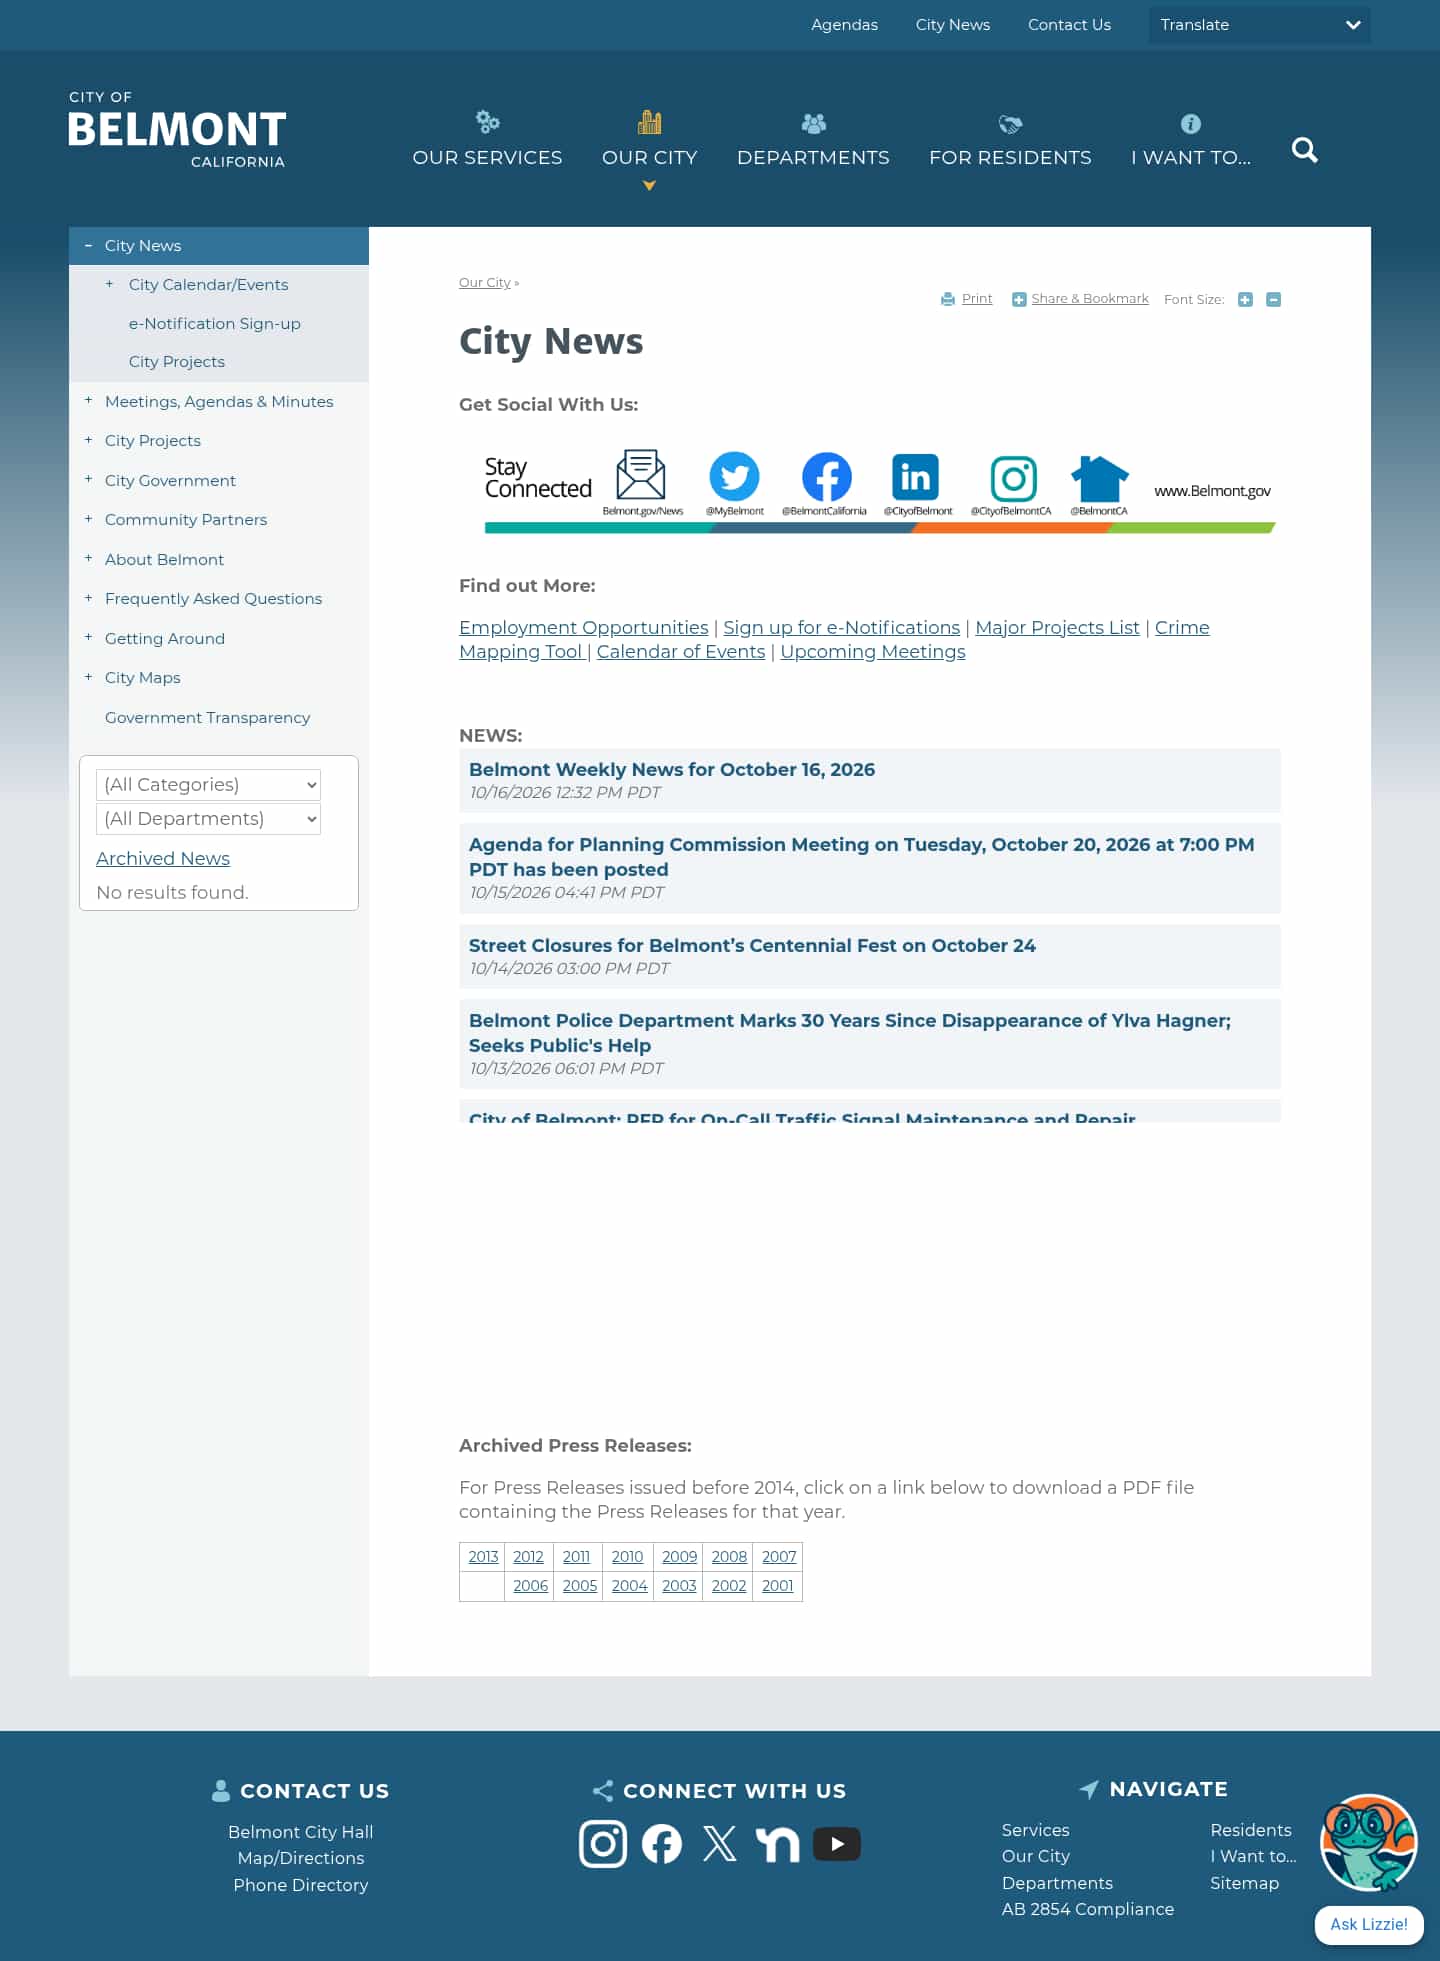This screenshot has width=1440, height=1961.
Task: Expand Meetings, Agendas & Minutes section
Action: pyautogui.click(x=88, y=400)
